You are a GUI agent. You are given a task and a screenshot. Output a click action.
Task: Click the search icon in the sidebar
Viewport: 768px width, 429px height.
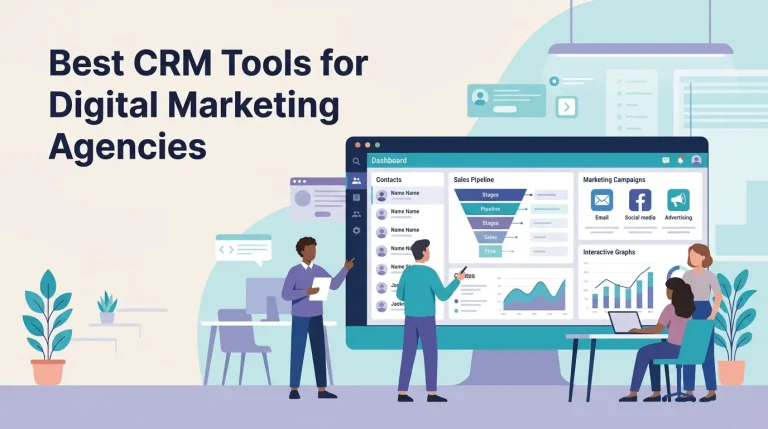356,161
